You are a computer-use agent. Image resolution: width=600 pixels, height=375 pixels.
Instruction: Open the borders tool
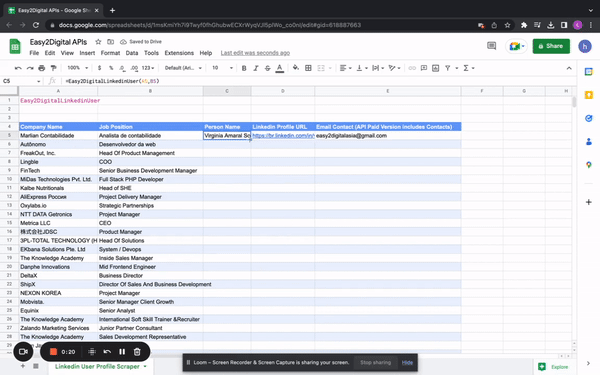pos(308,68)
